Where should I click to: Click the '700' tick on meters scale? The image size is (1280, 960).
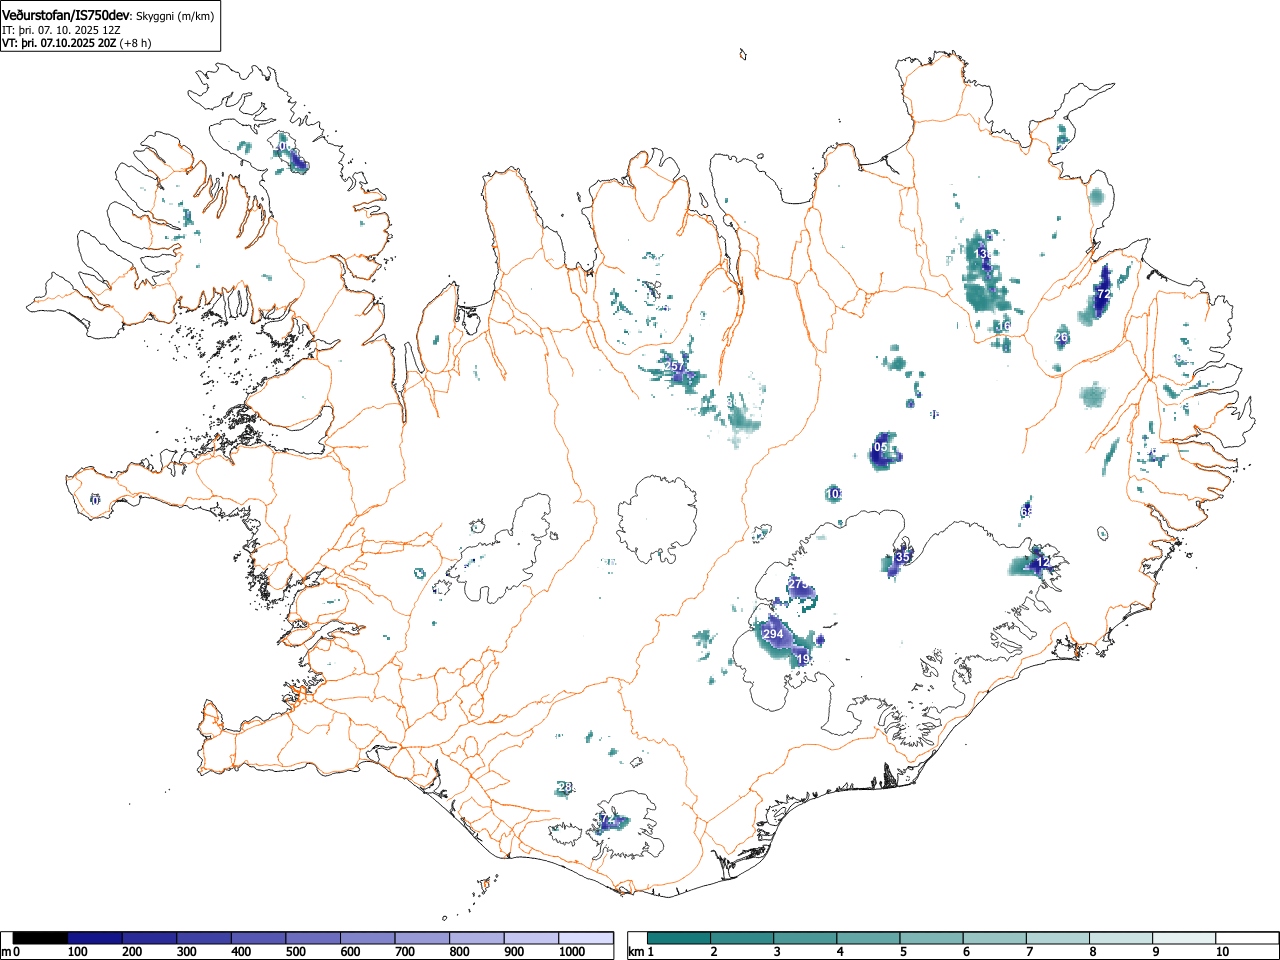click(x=406, y=952)
